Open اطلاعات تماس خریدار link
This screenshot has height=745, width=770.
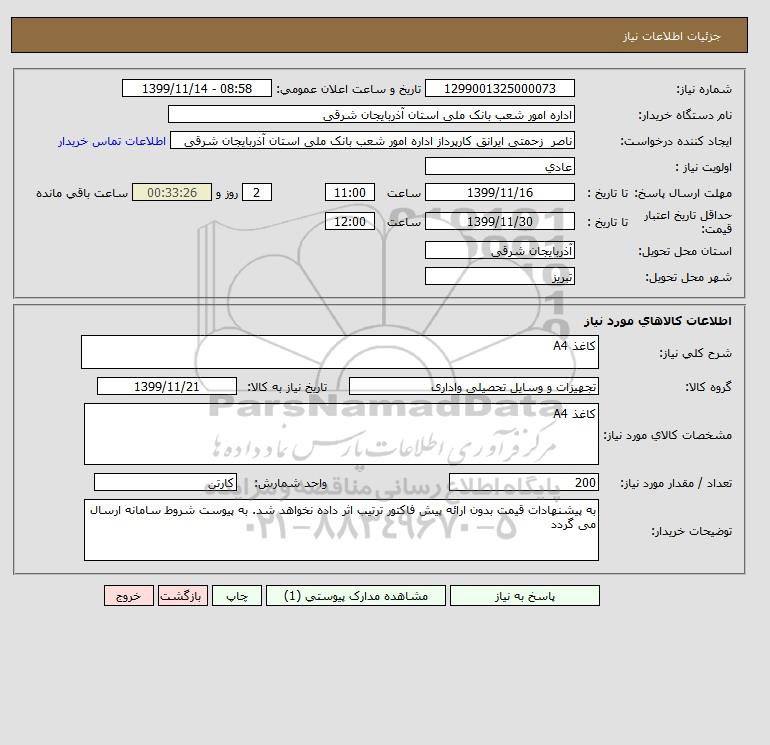[x=112, y=141]
